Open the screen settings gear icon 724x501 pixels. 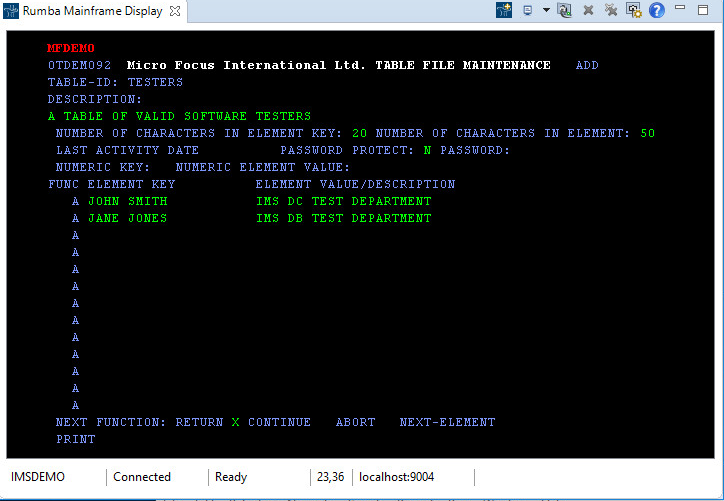pos(634,10)
